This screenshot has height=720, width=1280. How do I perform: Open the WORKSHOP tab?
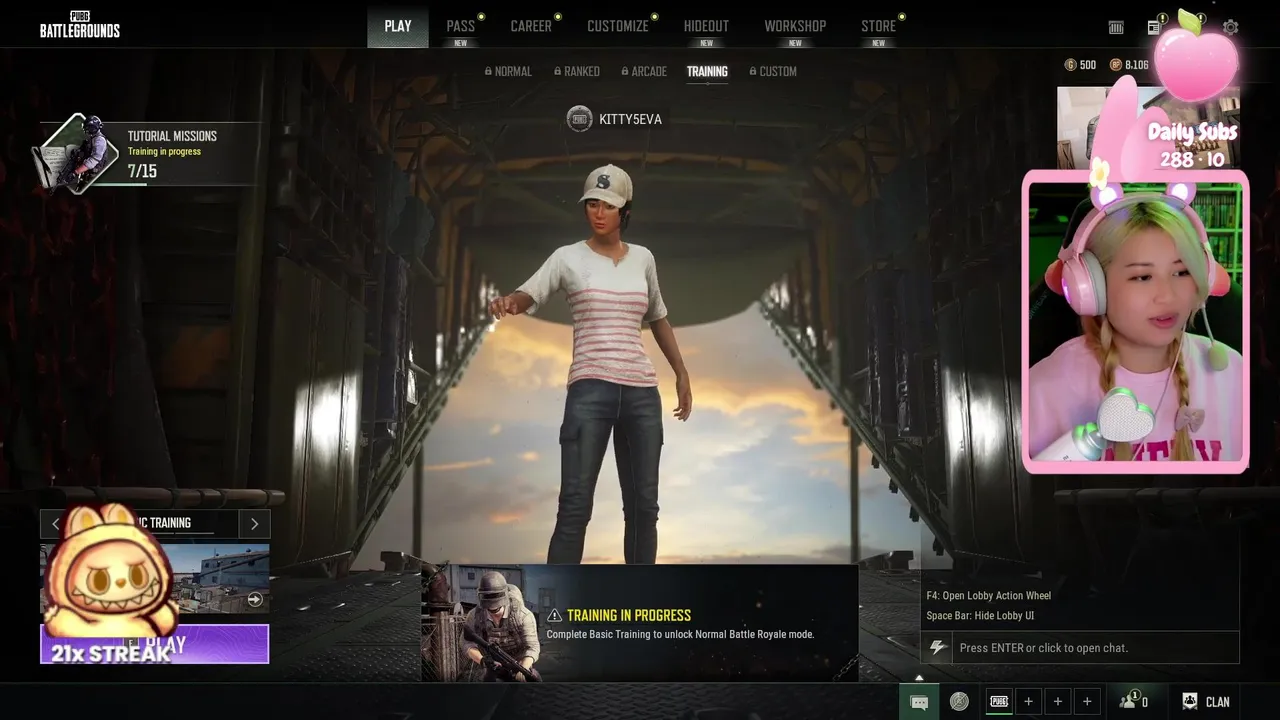(795, 26)
